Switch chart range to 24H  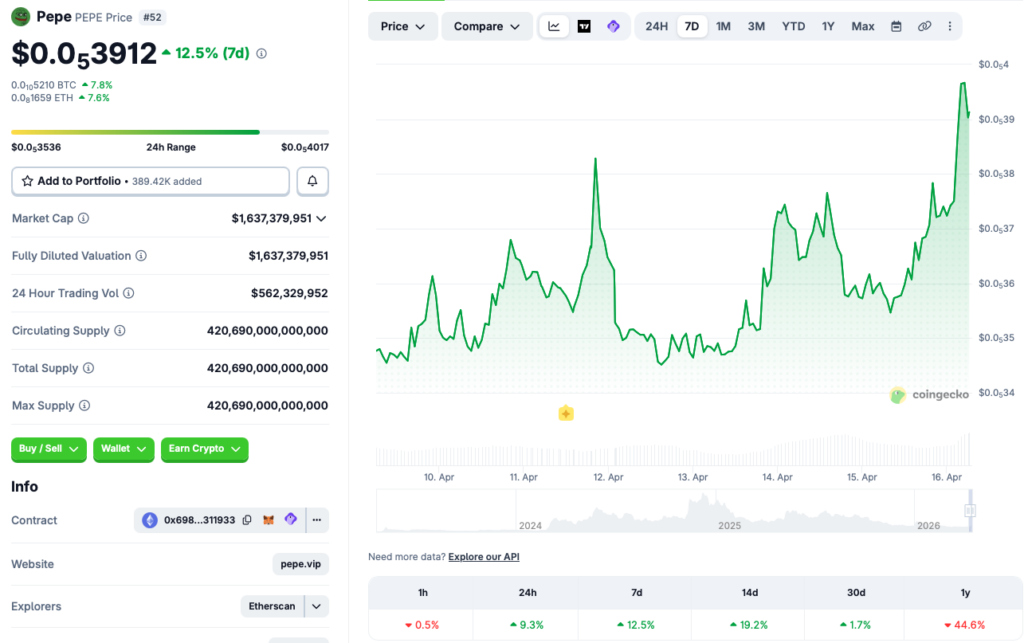pyautogui.click(x=656, y=26)
